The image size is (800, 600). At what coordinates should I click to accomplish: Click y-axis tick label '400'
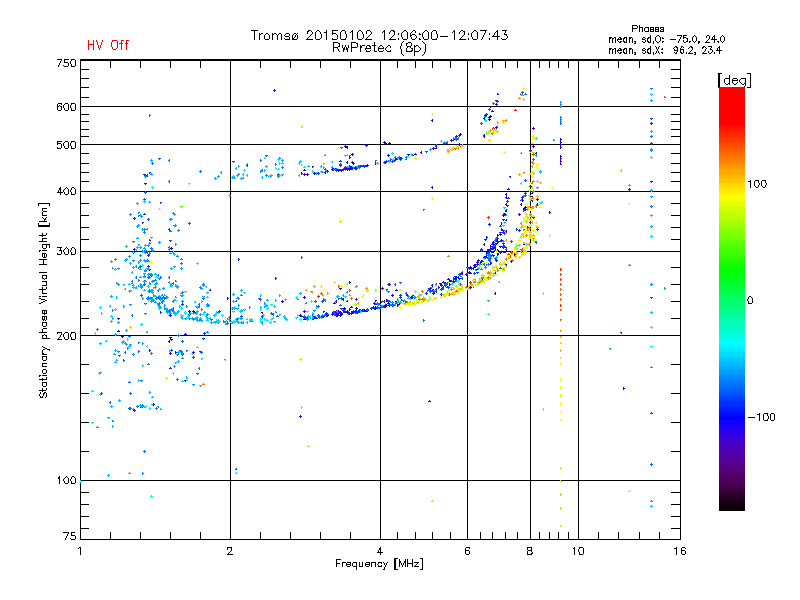(66, 191)
